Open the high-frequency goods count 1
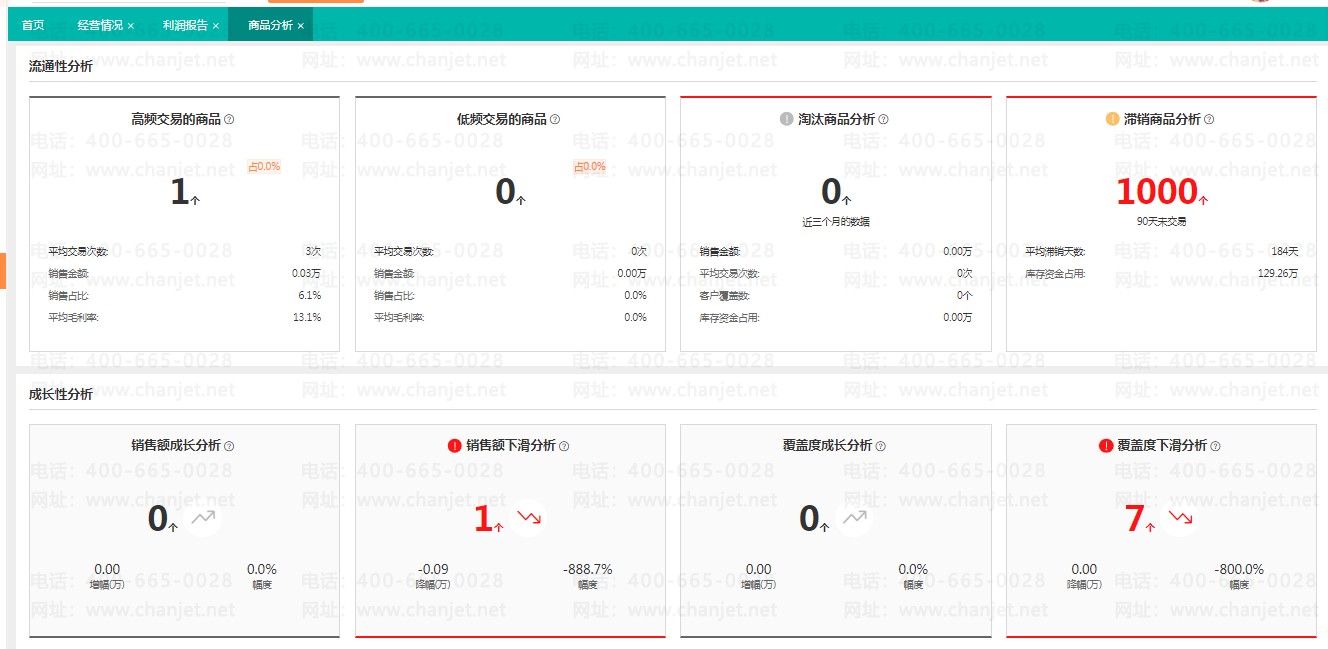Screen dimensions: 1328x649 click(x=180, y=192)
